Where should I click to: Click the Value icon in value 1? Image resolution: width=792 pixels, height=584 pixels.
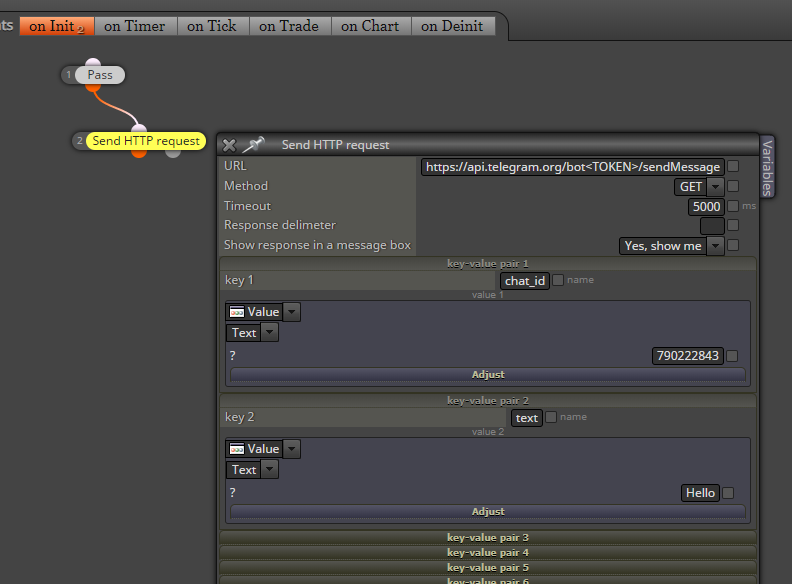(237, 312)
